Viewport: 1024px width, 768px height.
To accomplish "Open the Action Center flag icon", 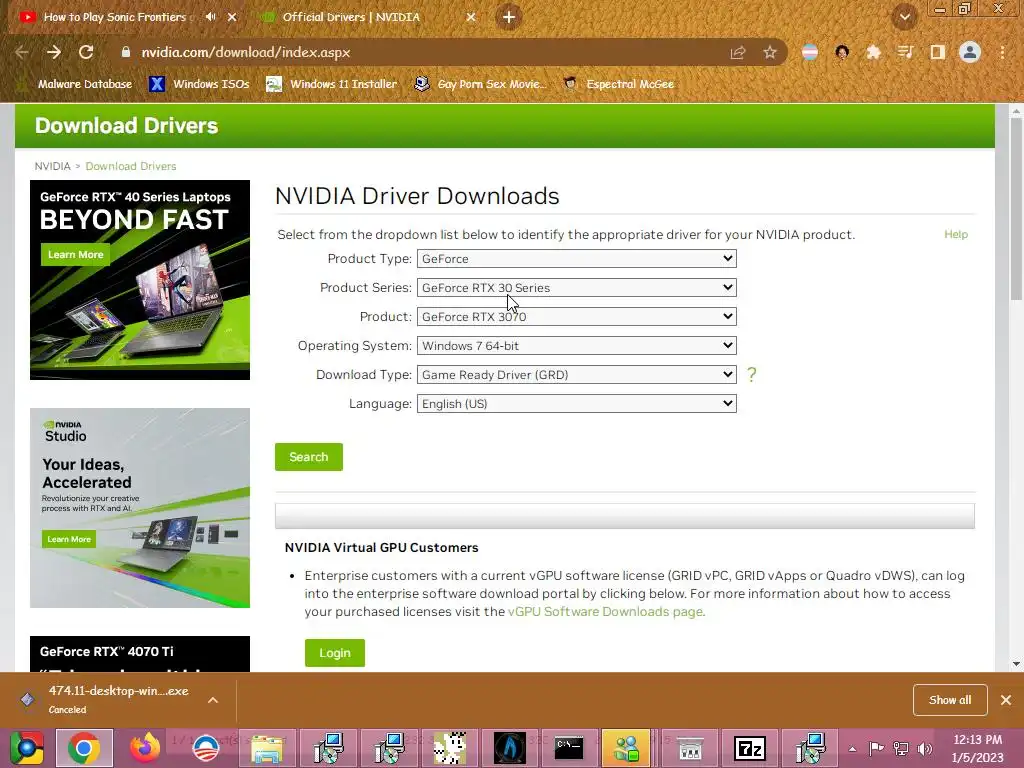I will click(x=876, y=748).
